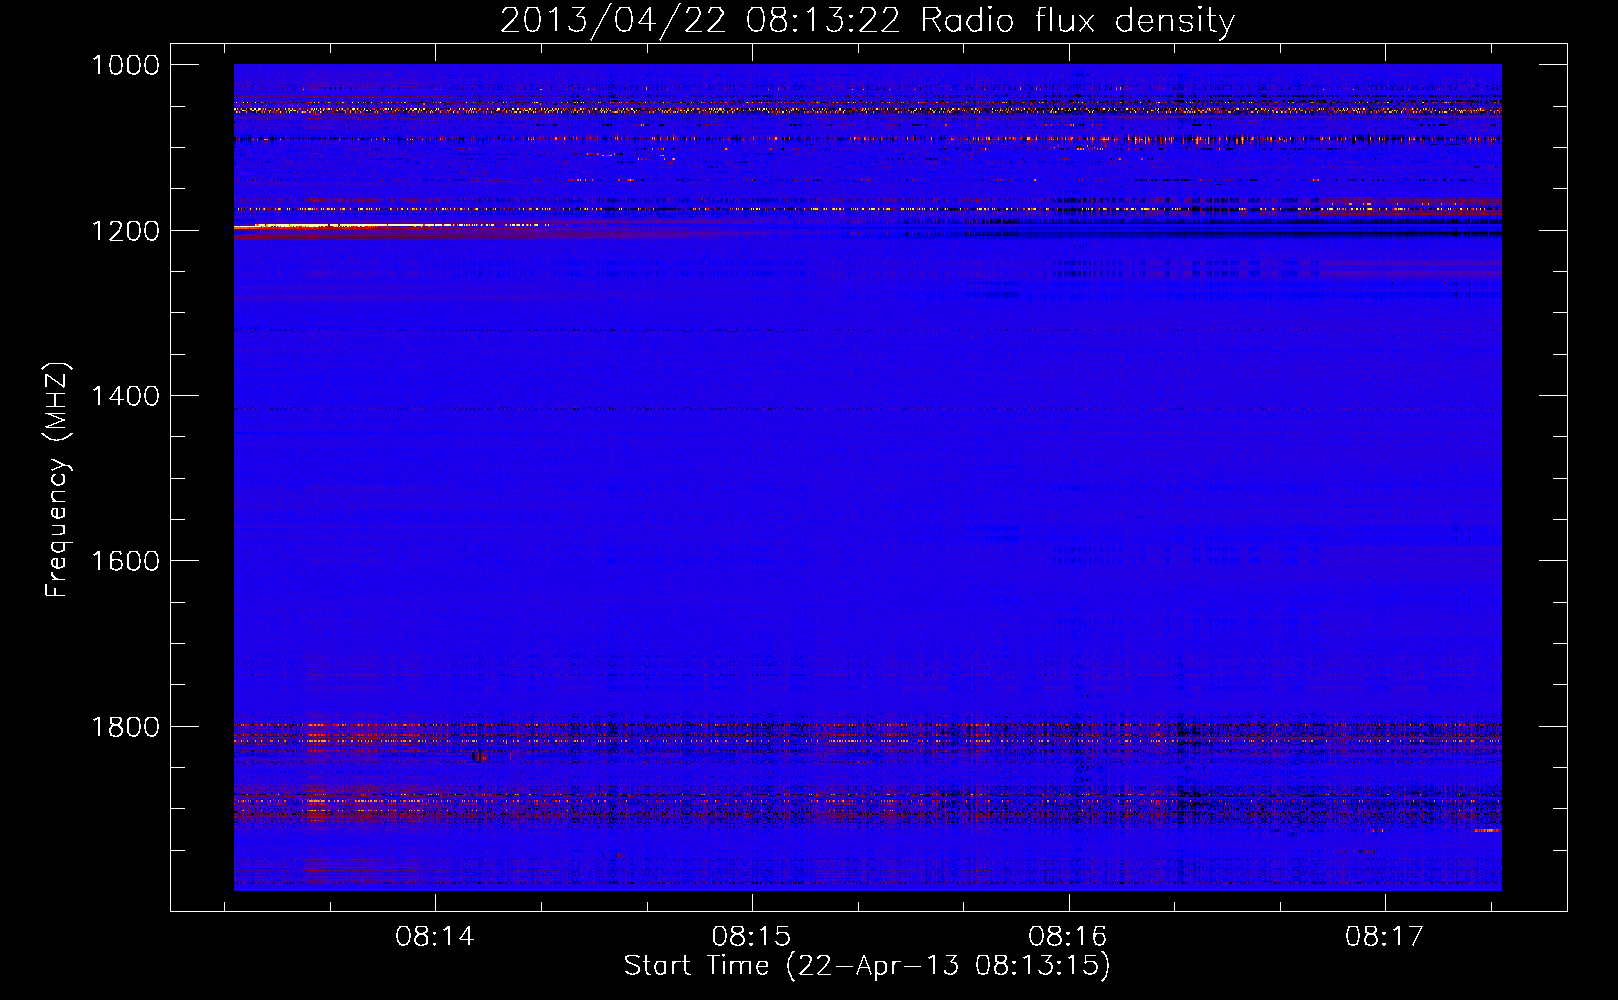Screen dimensions: 1618x1000
Task: Click the plot title '2013/04/22 08:13:22 Radio flux density'
Action: 867,20
